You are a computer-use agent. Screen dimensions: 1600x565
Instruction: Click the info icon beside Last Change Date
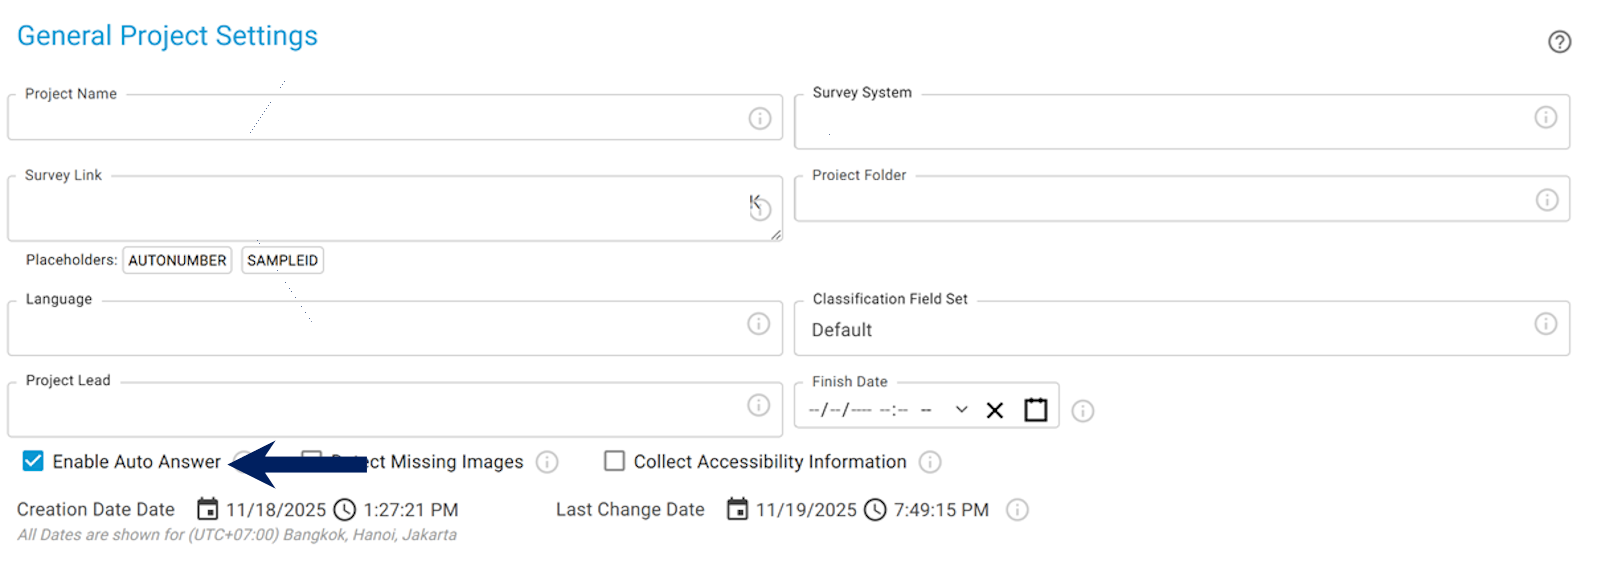(1017, 510)
